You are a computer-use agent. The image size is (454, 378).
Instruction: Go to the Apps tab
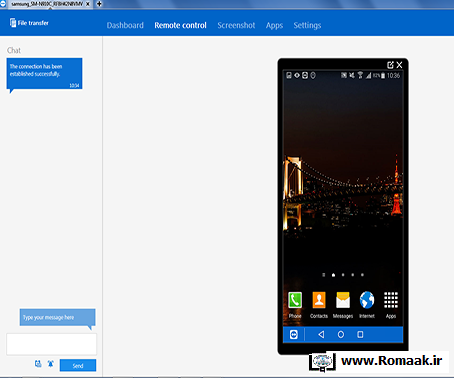(274, 26)
